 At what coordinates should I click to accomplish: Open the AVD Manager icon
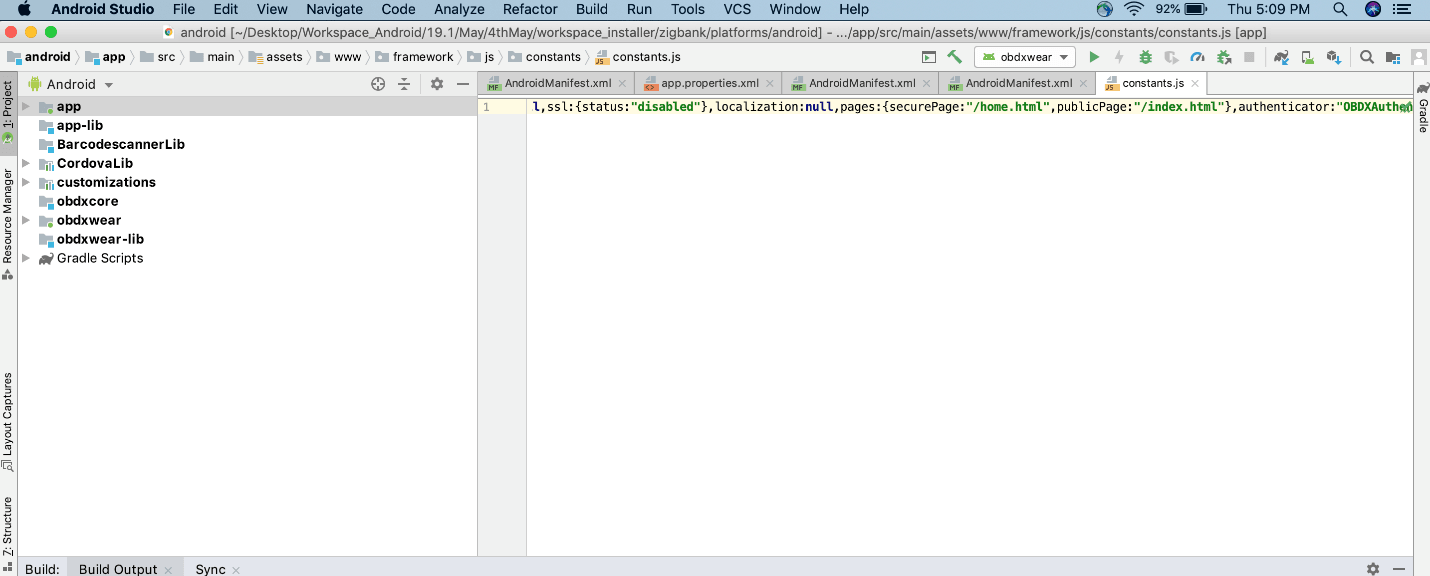point(1307,57)
